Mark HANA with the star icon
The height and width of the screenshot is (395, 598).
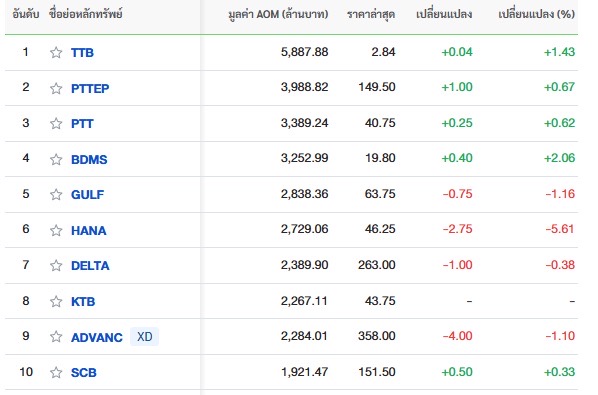[x=56, y=230]
